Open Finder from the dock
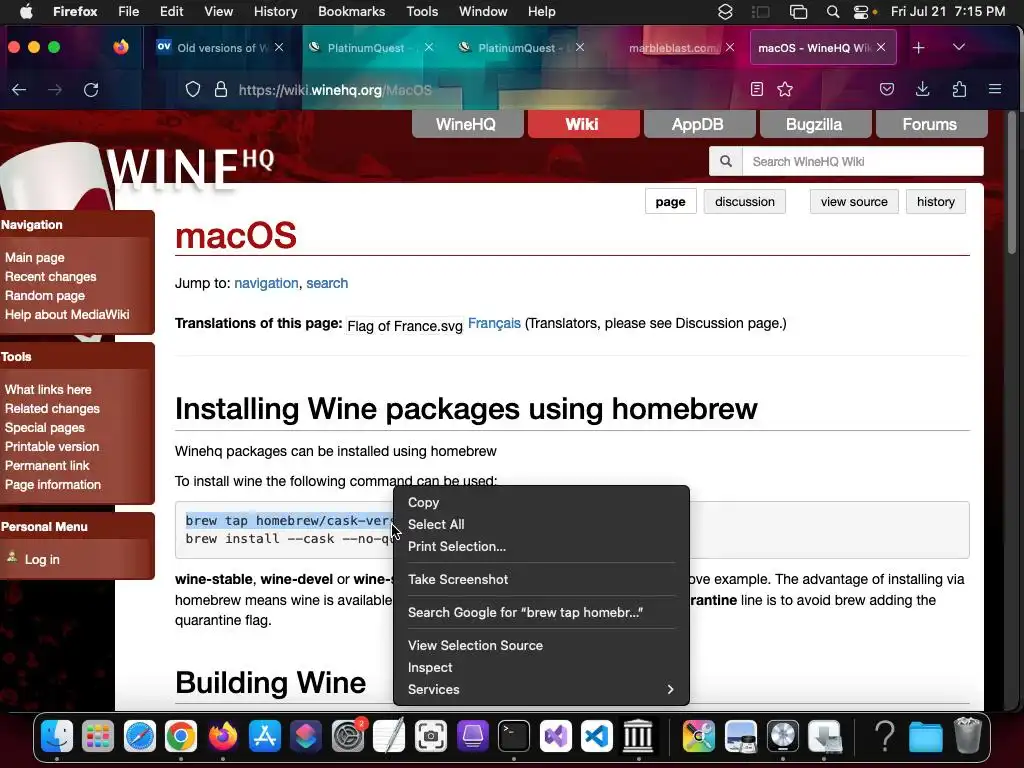Image resolution: width=1024 pixels, height=768 pixels. 57,736
